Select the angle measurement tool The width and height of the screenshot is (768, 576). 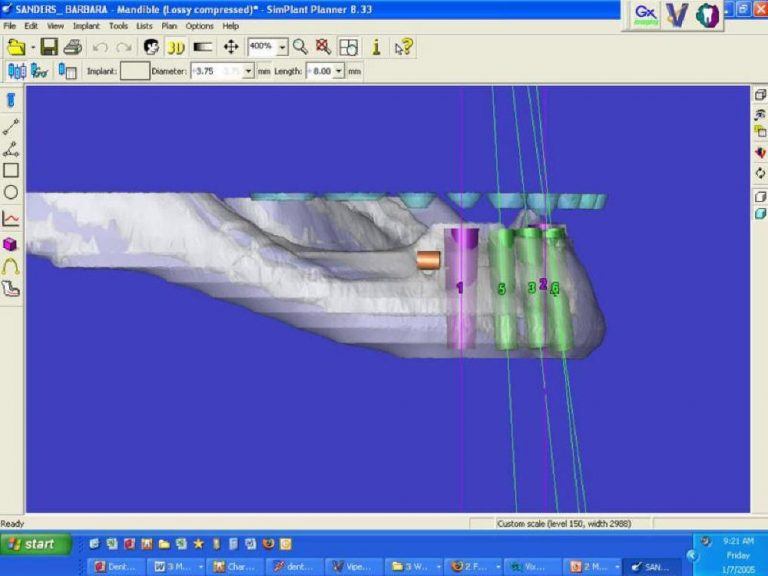[x=11, y=150]
